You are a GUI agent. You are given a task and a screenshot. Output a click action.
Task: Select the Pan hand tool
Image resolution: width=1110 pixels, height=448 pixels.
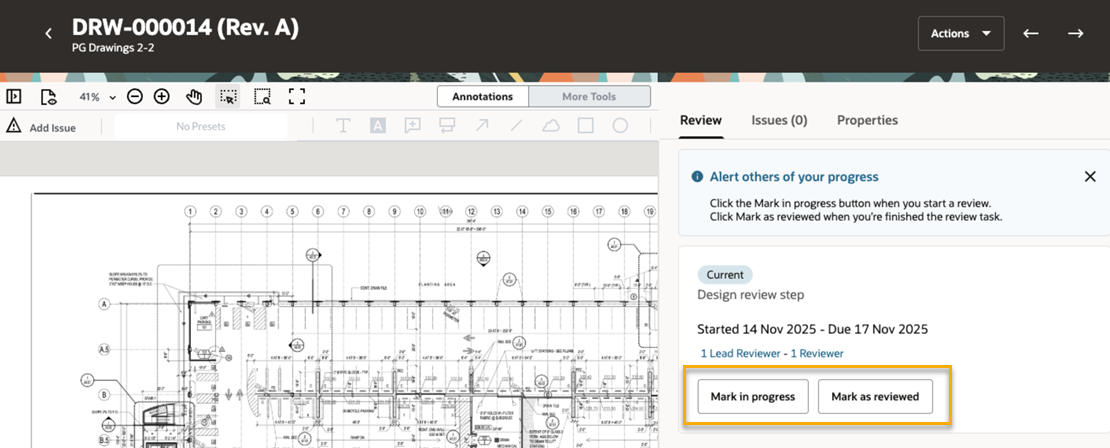pos(194,97)
